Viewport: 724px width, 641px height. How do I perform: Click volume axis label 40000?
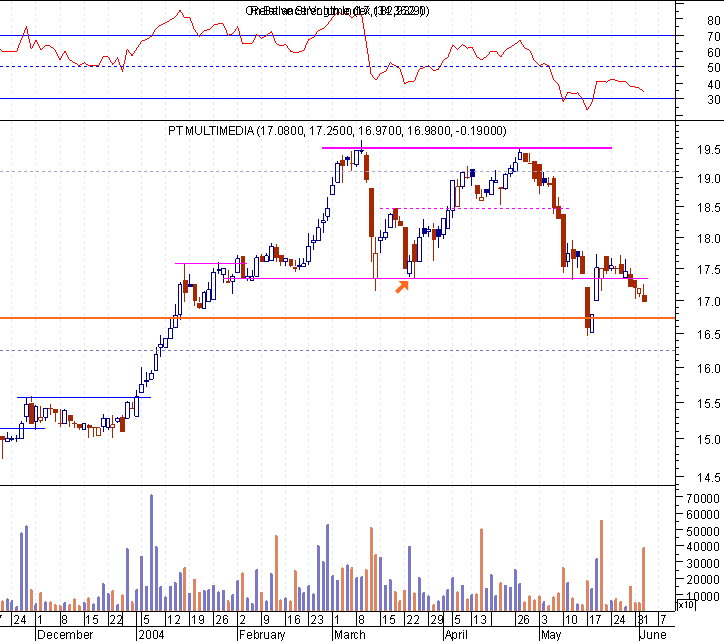[x=703, y=547]
